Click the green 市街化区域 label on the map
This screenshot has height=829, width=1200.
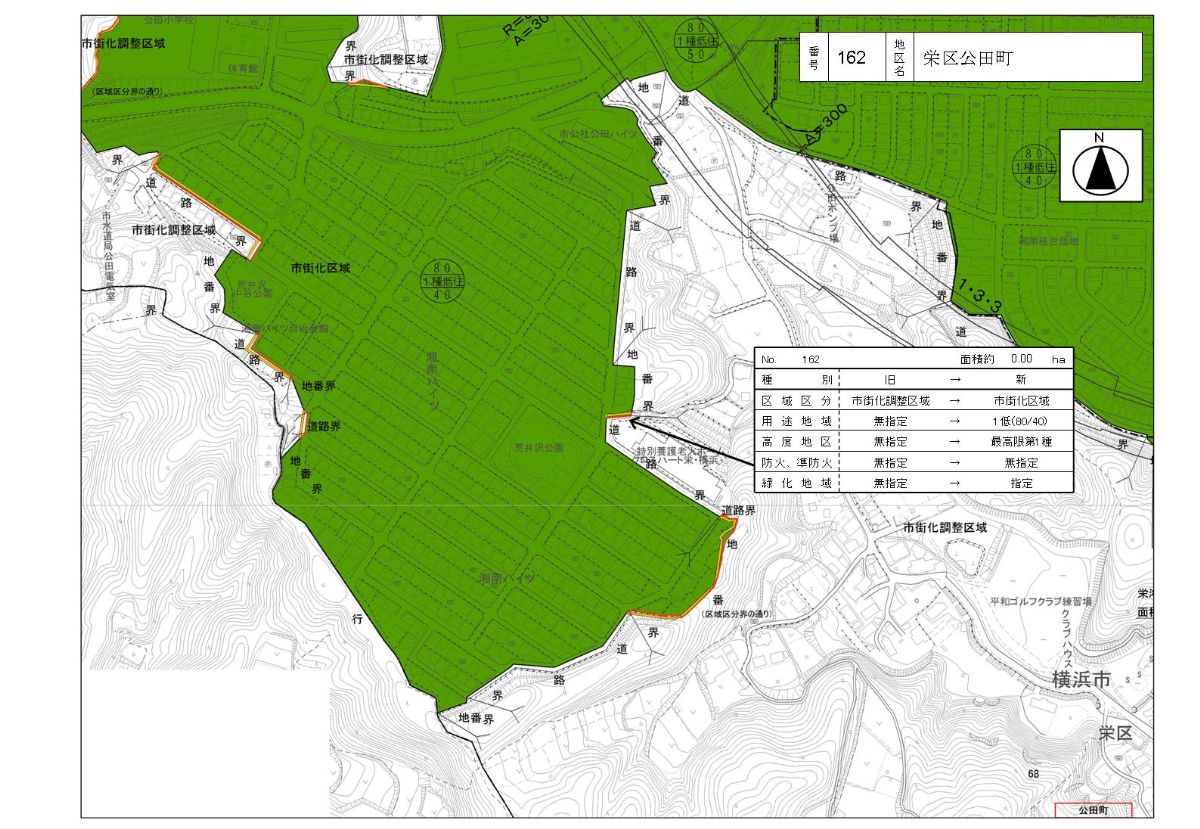point(320,268)
